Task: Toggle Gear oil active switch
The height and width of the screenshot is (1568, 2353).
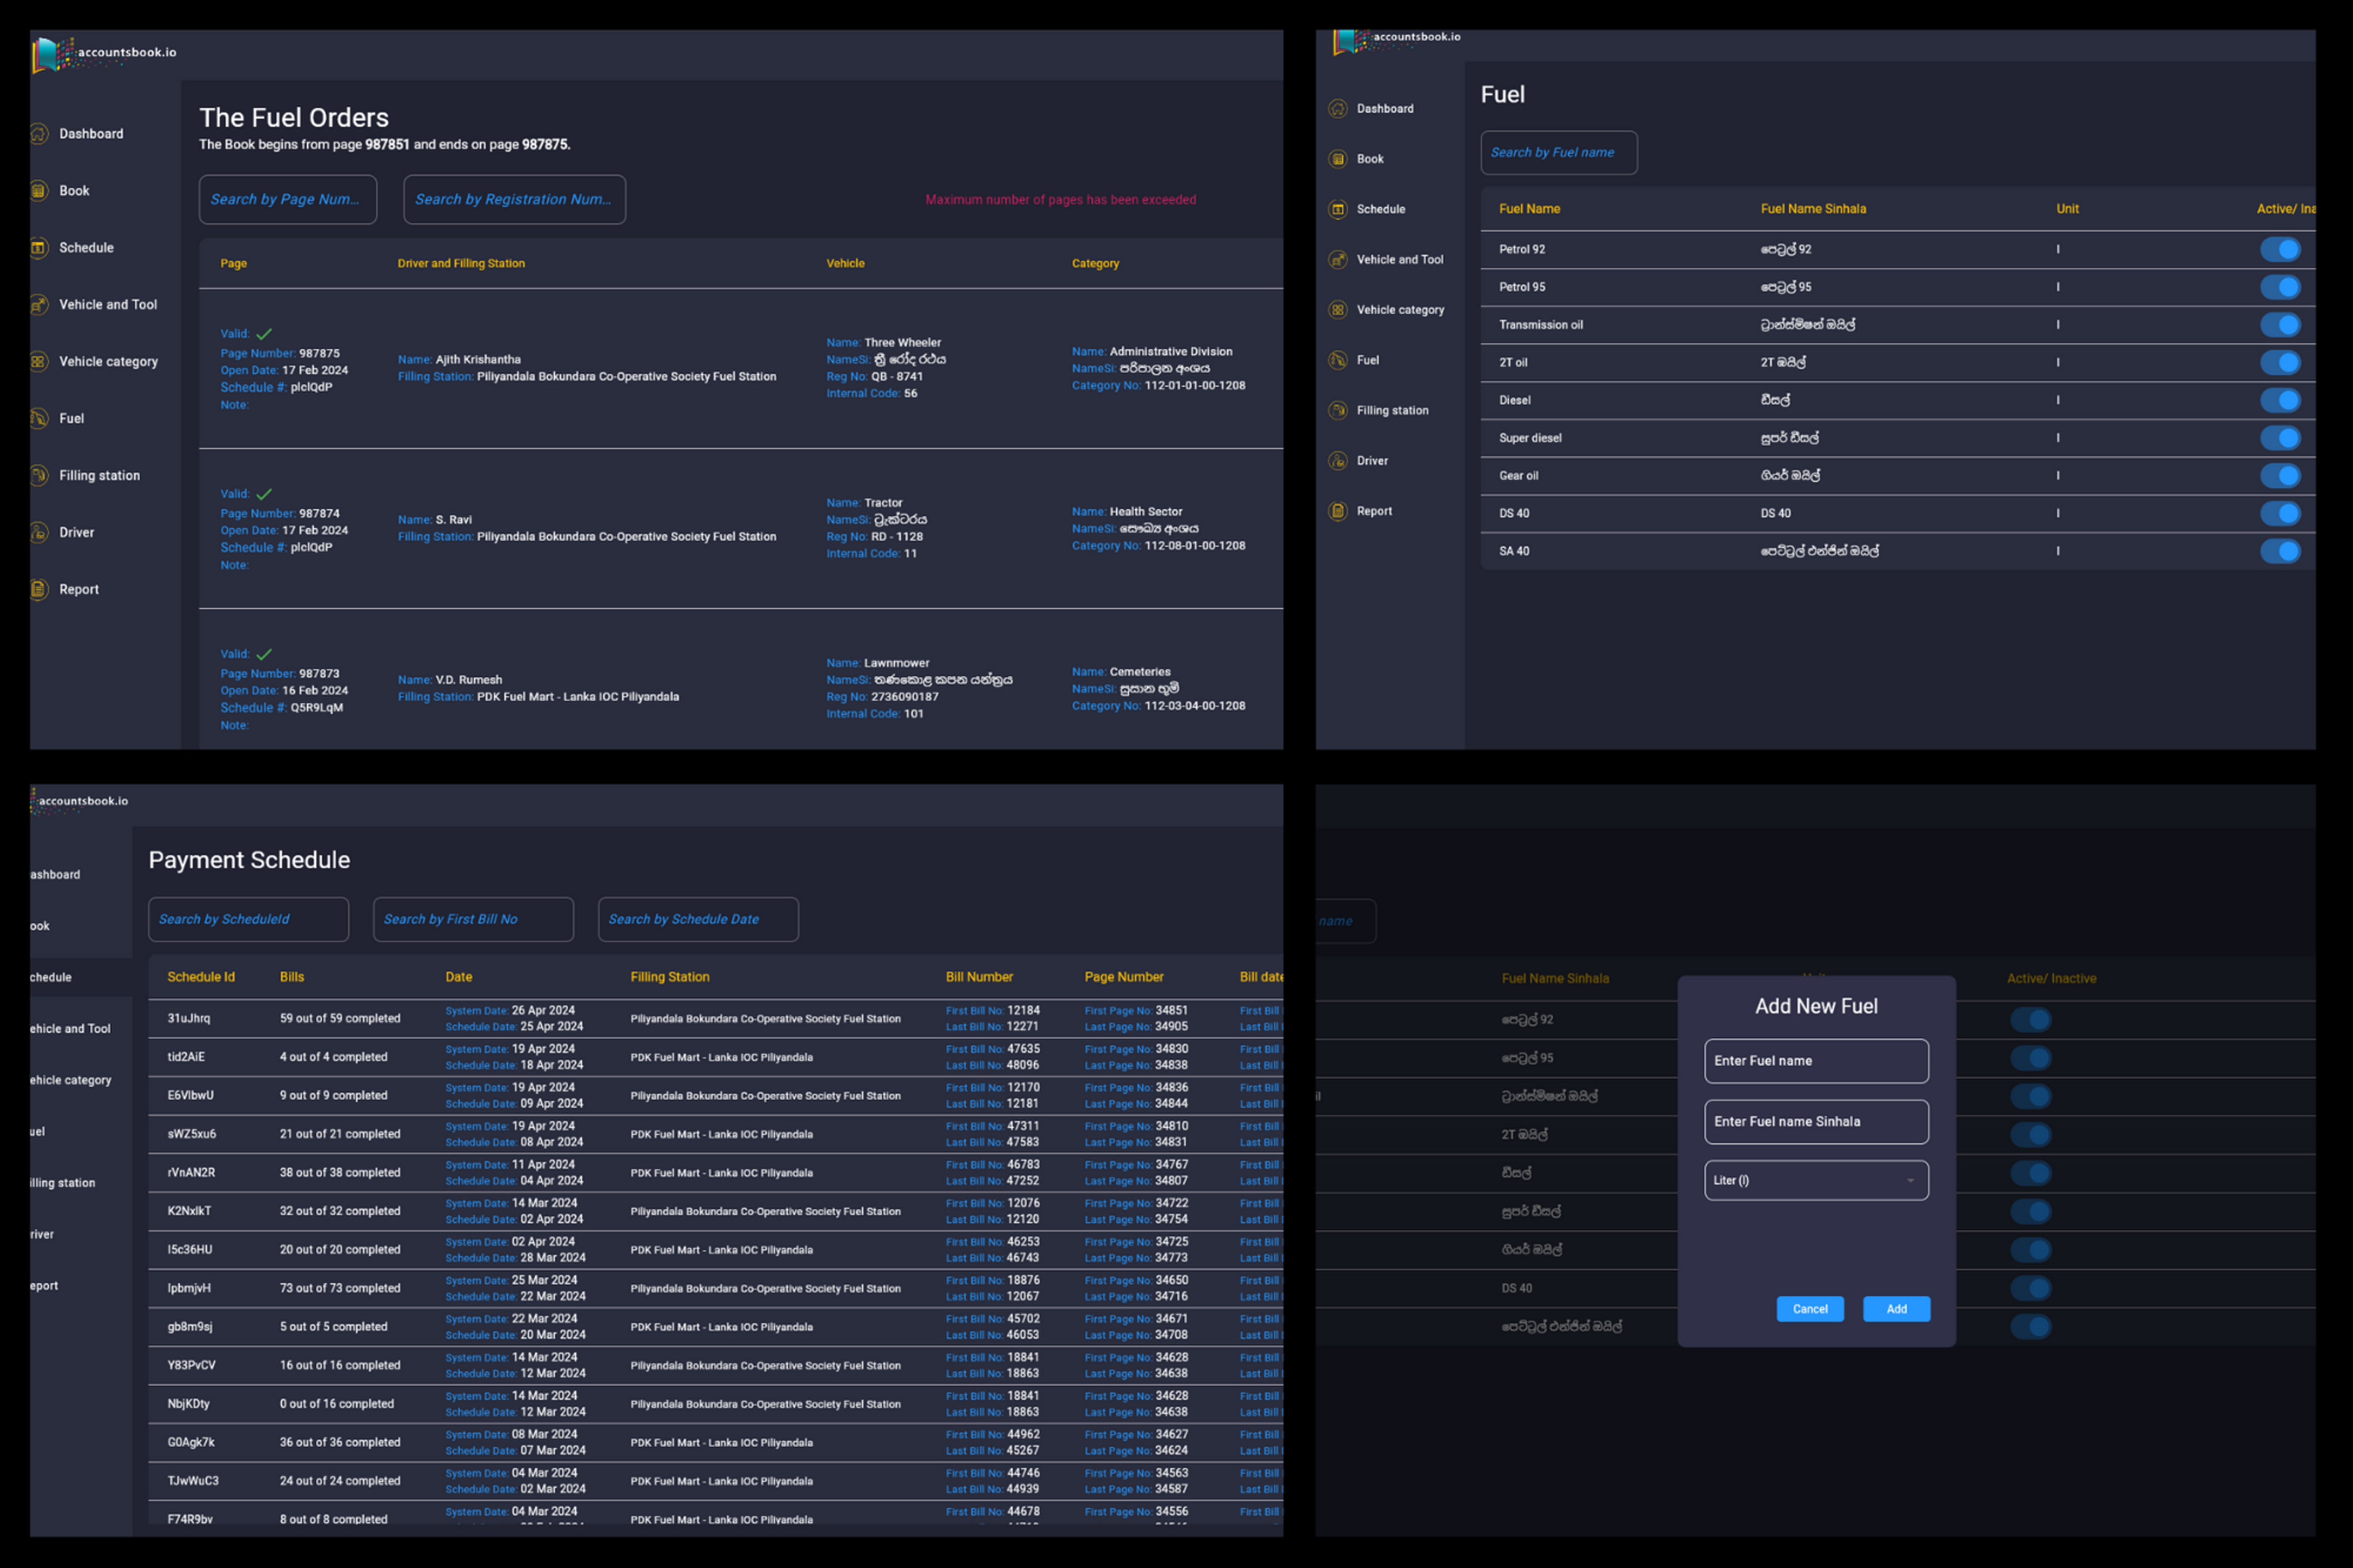Action: tap(2281, 475)
